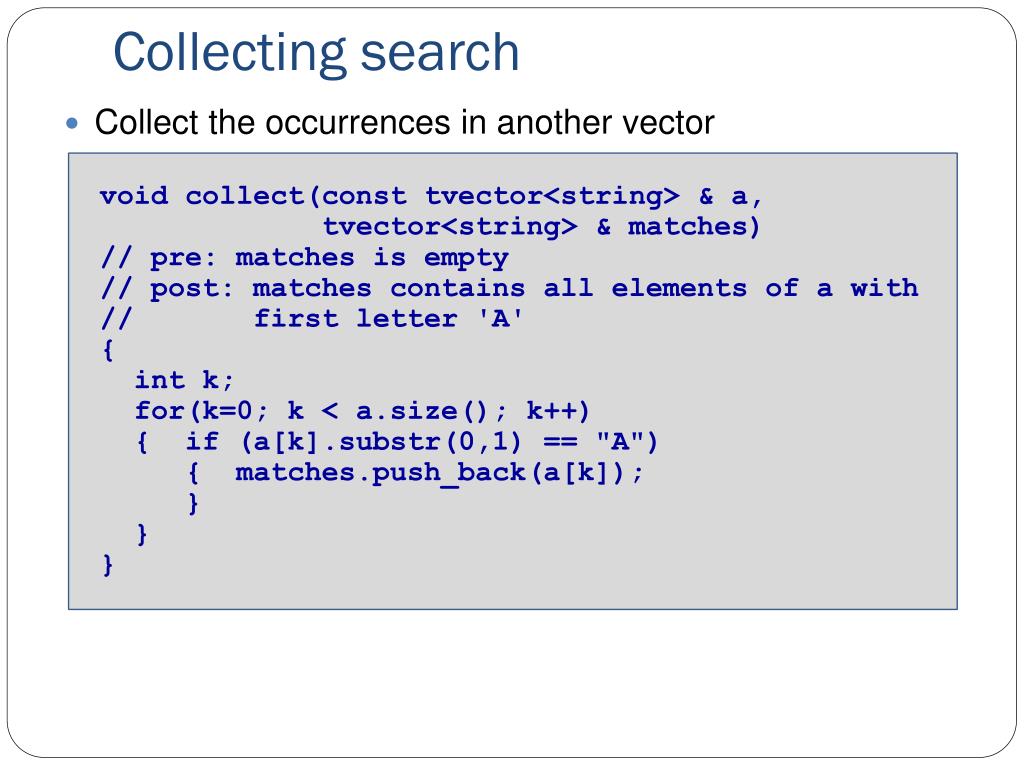Click the 'for(k=0; k < a.size(); k++)' line
The image size is (1024, 768).
click(362, 411)
